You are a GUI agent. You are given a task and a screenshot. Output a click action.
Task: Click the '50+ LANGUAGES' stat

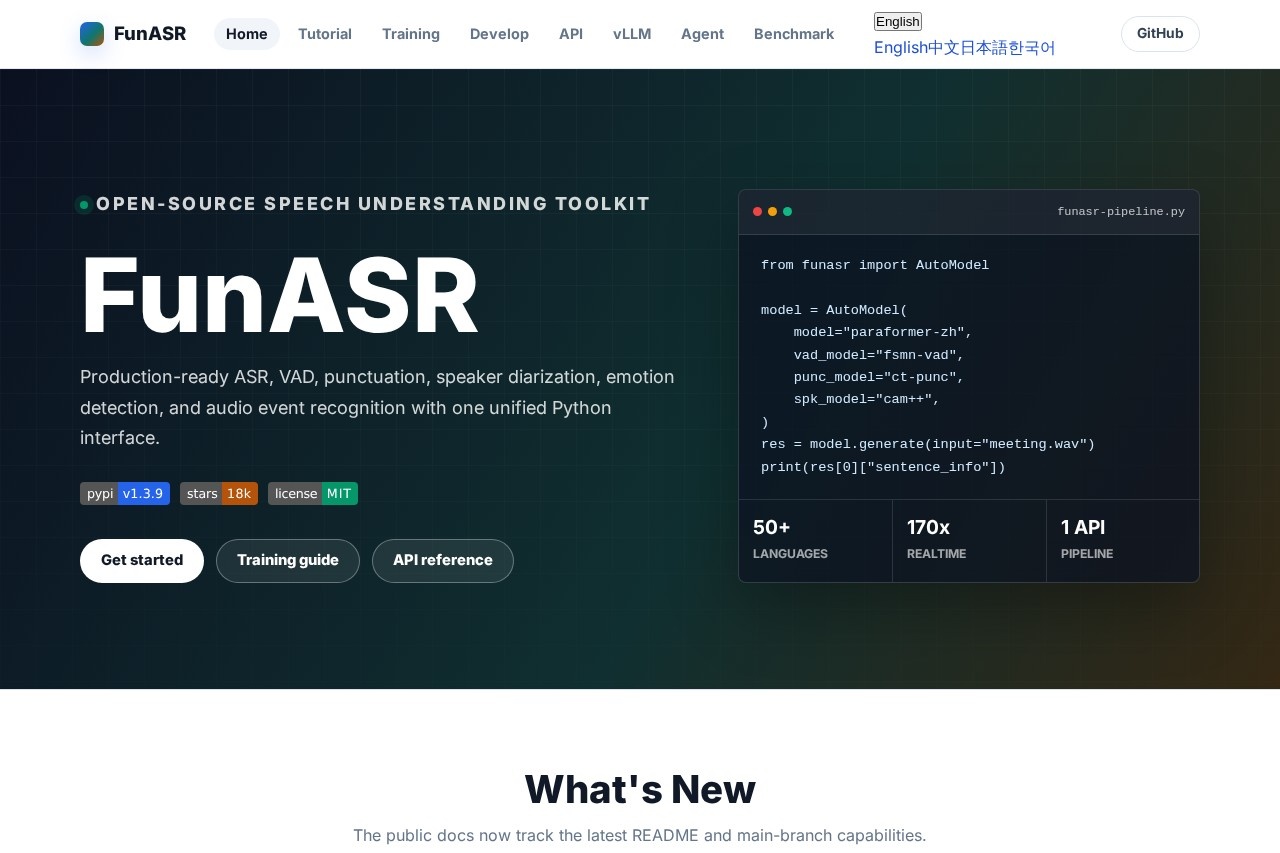[815, 540]
